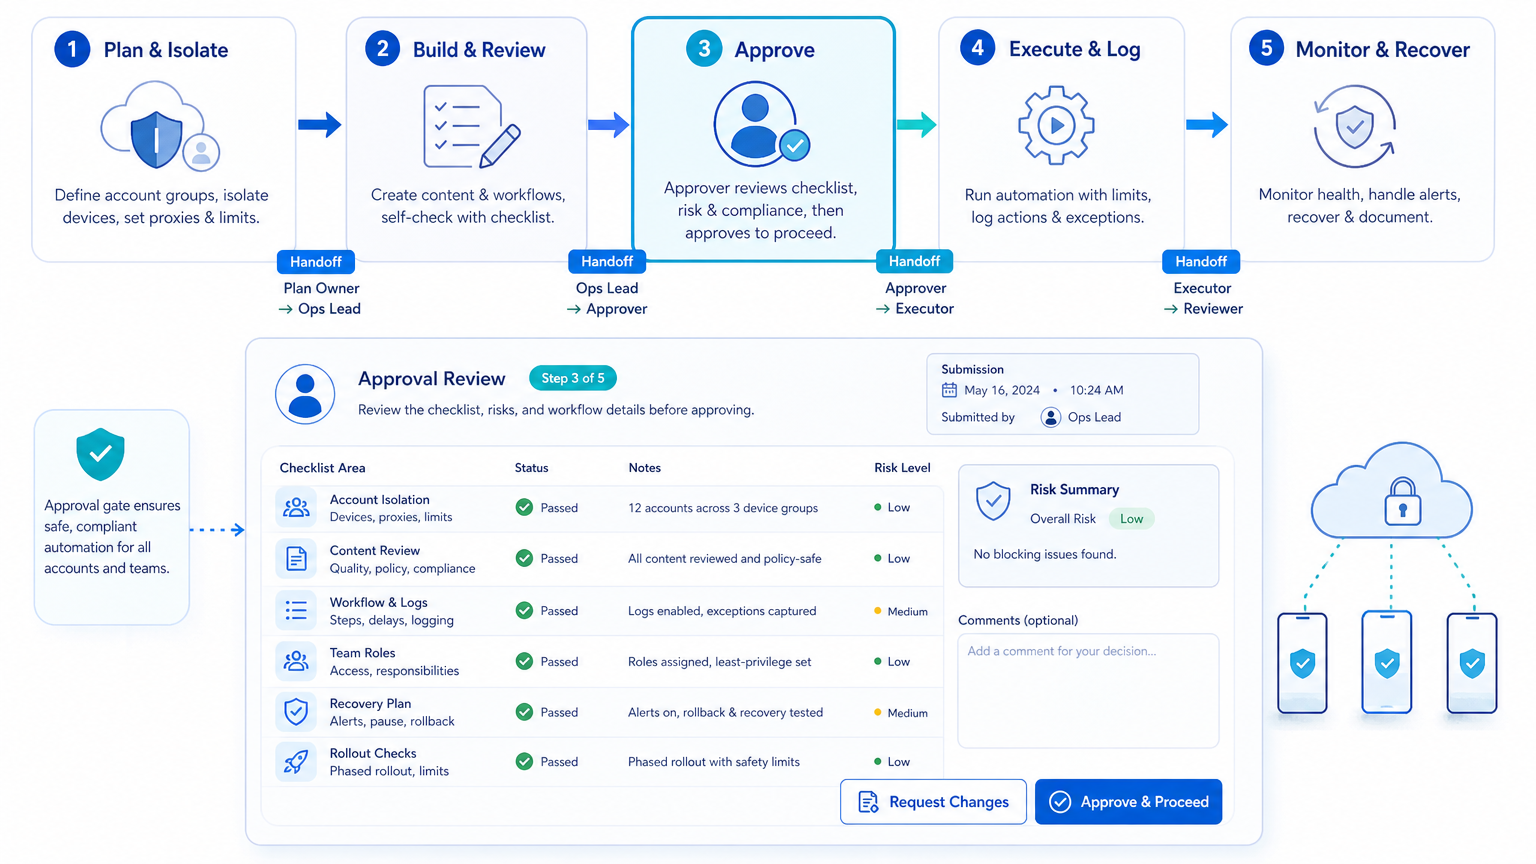Open the Plan & Isolate step title
This screenshot has height=864, width=1536.
[166, 50]
